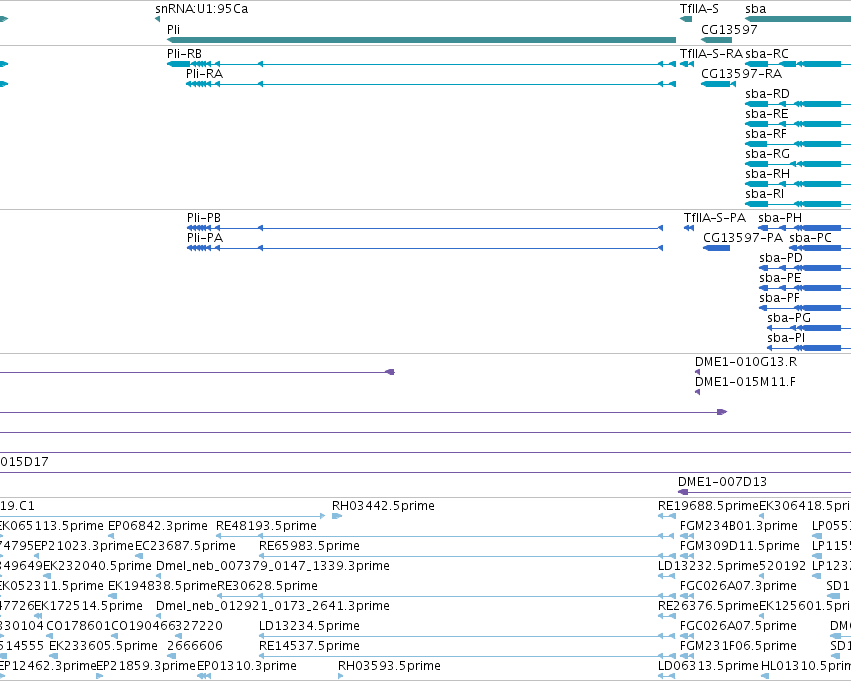Select the EP21859.3prime EST
The height and width of the screenshot is (681, 851).
pos(99,676)
